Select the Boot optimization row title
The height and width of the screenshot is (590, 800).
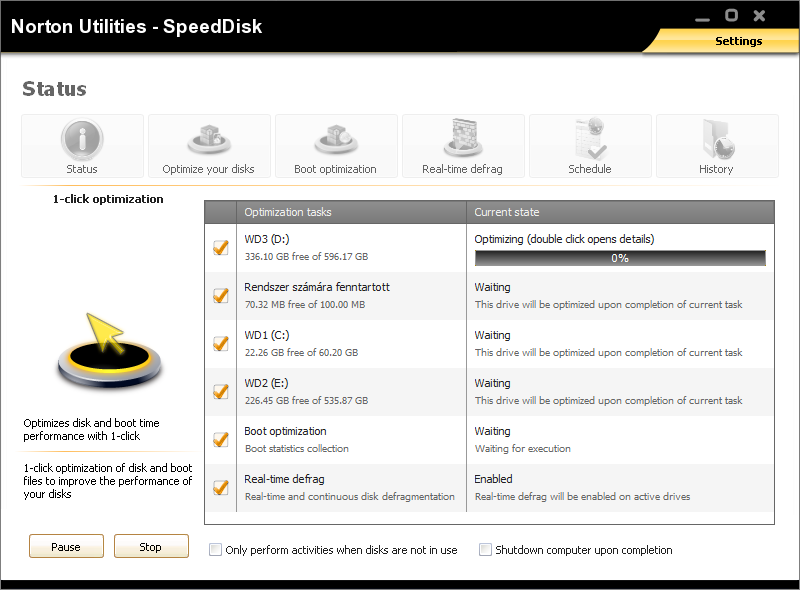[285, 431]
